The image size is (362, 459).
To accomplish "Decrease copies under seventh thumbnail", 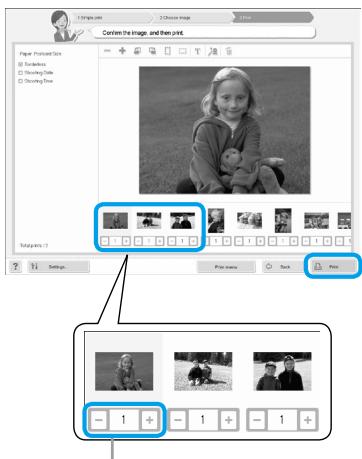I will click(x=306, y=241).
